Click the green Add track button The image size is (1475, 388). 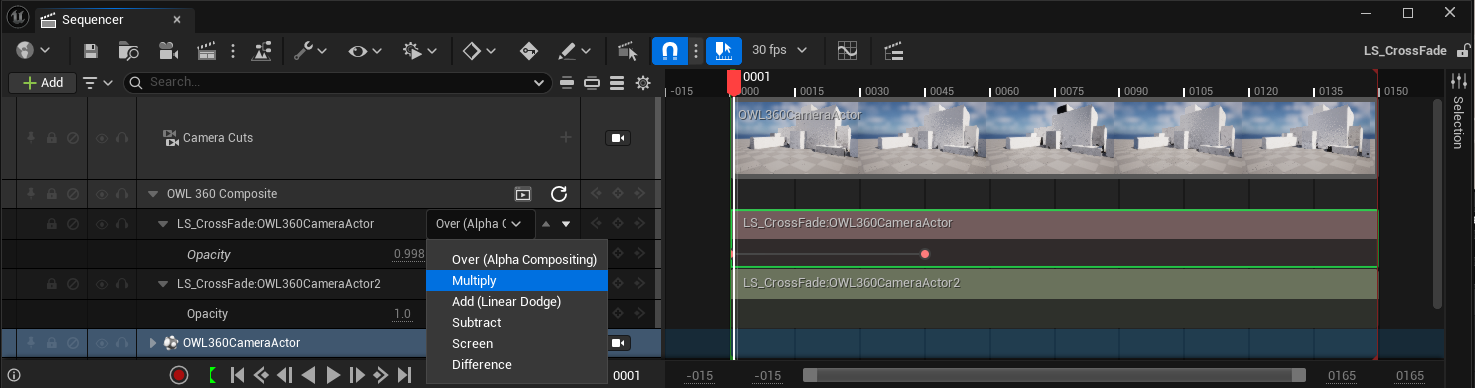pos(42,82)
